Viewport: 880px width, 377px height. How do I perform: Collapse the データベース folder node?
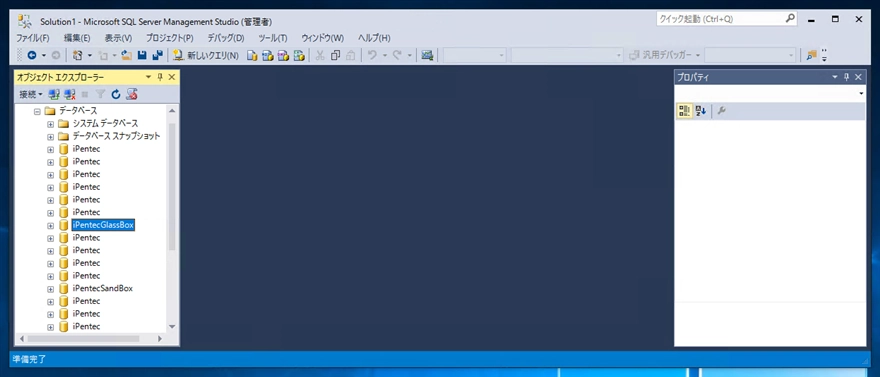[x=37, y=111]
